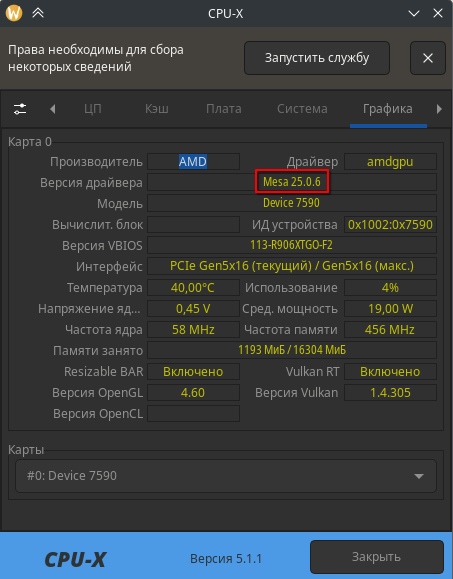
Task: Click the empty Вычислит. блок field
Action: tap(193, 225)
